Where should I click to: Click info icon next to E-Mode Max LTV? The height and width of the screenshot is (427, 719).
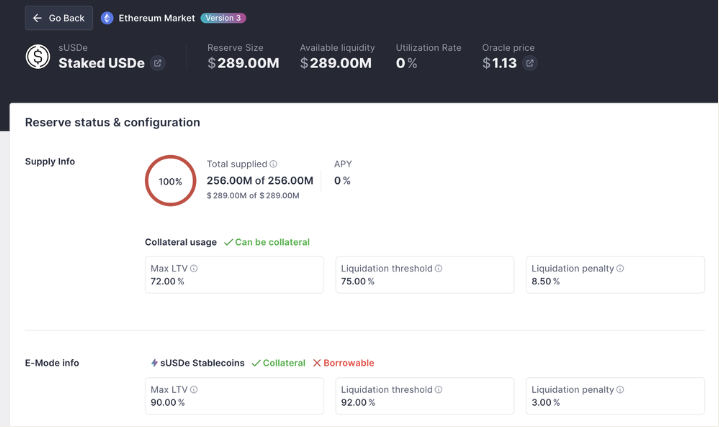pos(194,389)
